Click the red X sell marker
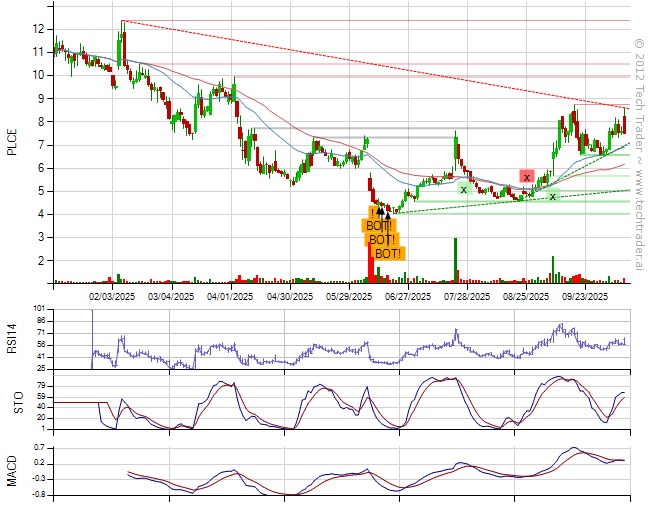This screenshot has width=657, height=514. tap(526, 177)
